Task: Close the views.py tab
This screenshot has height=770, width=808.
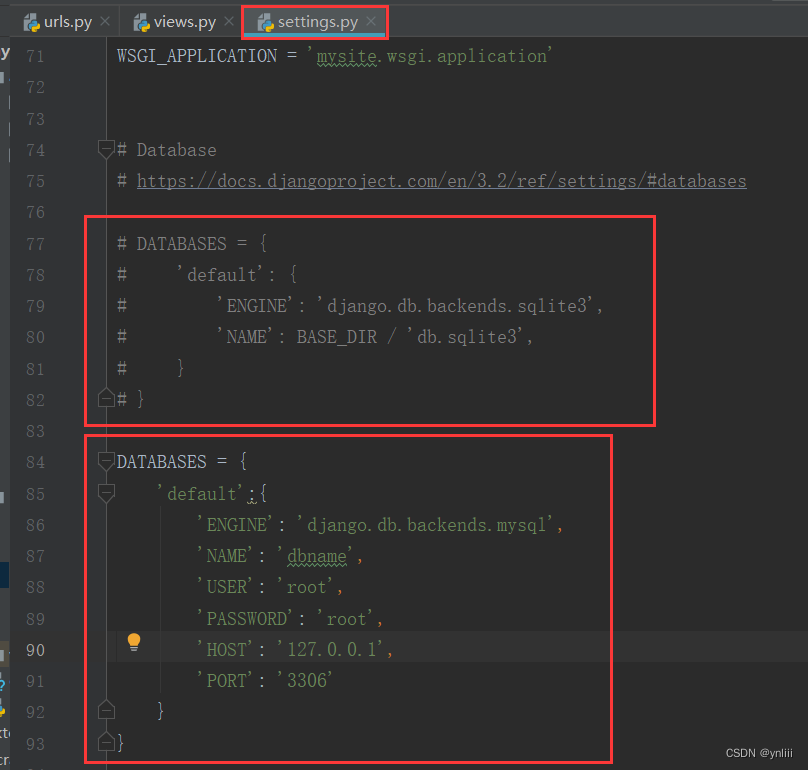Action: [x=229, y=21]
